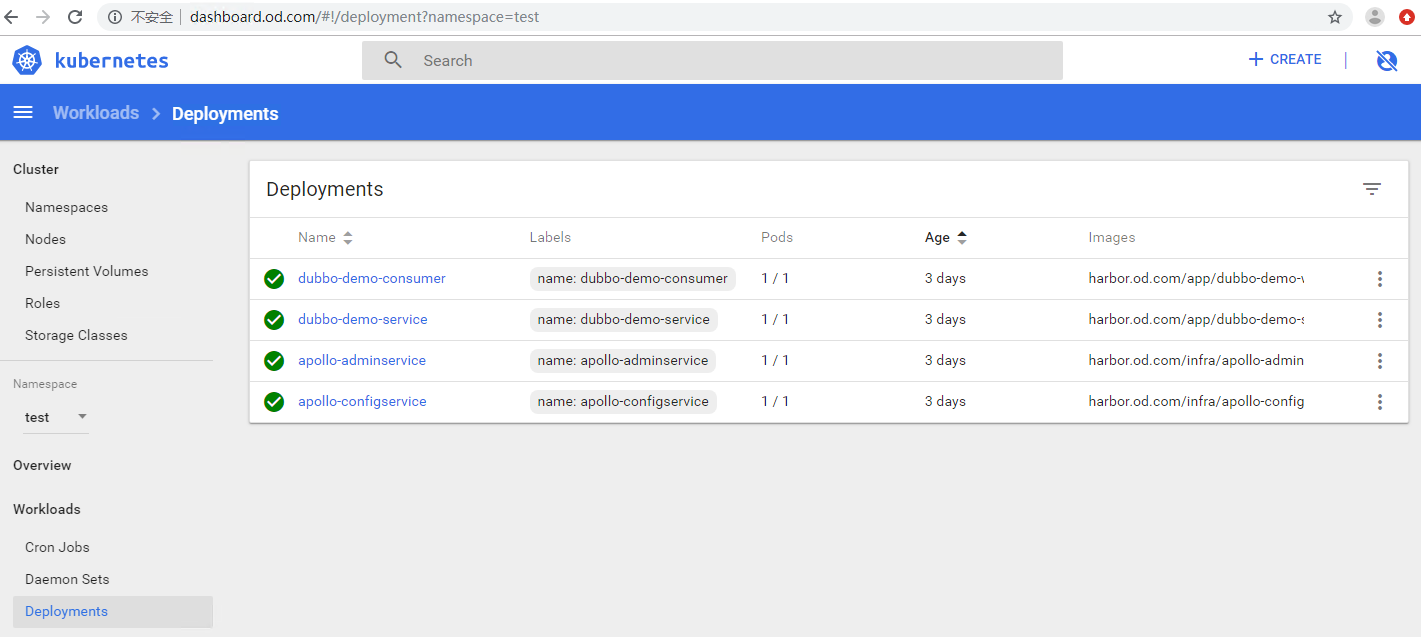This screenshot has height=637, width=1421.
Task: Go to Cron Jobs in sidebar
Action: point(57,547)
